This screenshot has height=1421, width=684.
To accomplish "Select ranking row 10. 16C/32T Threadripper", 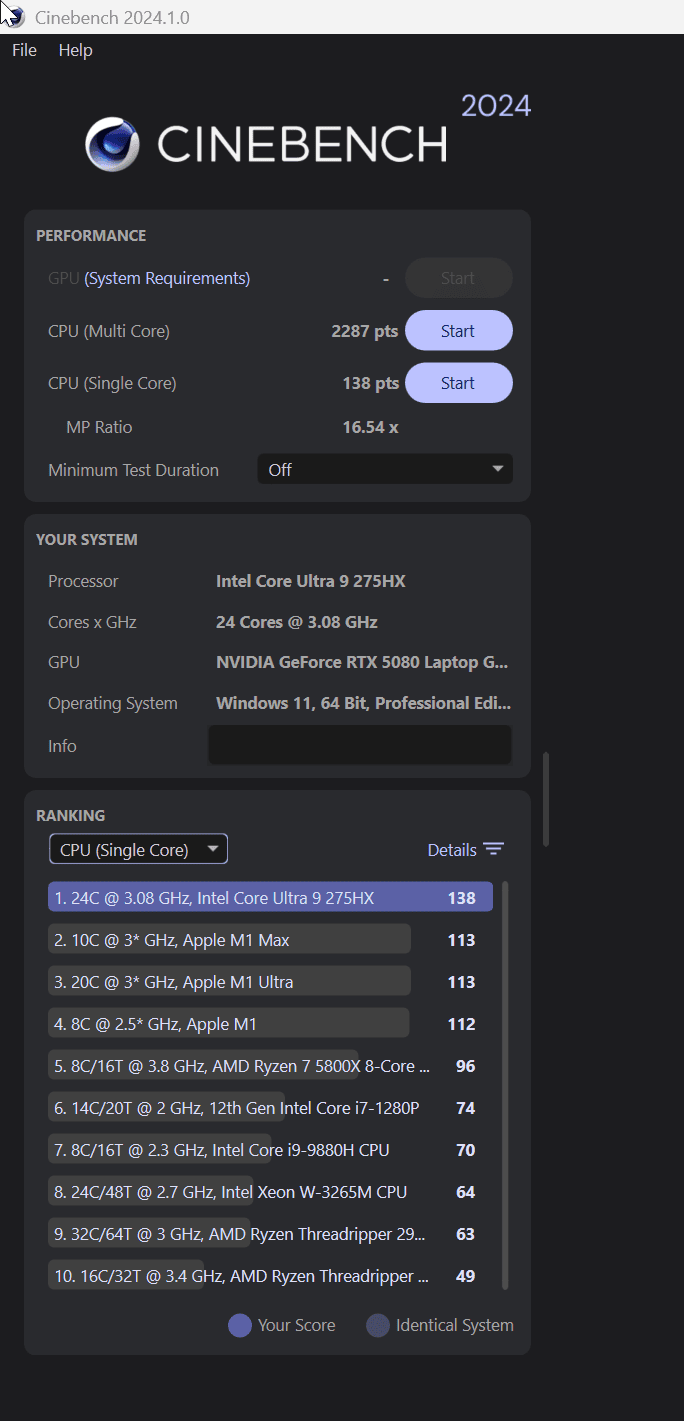I will pyautogui.click(x=270, y=1275).
